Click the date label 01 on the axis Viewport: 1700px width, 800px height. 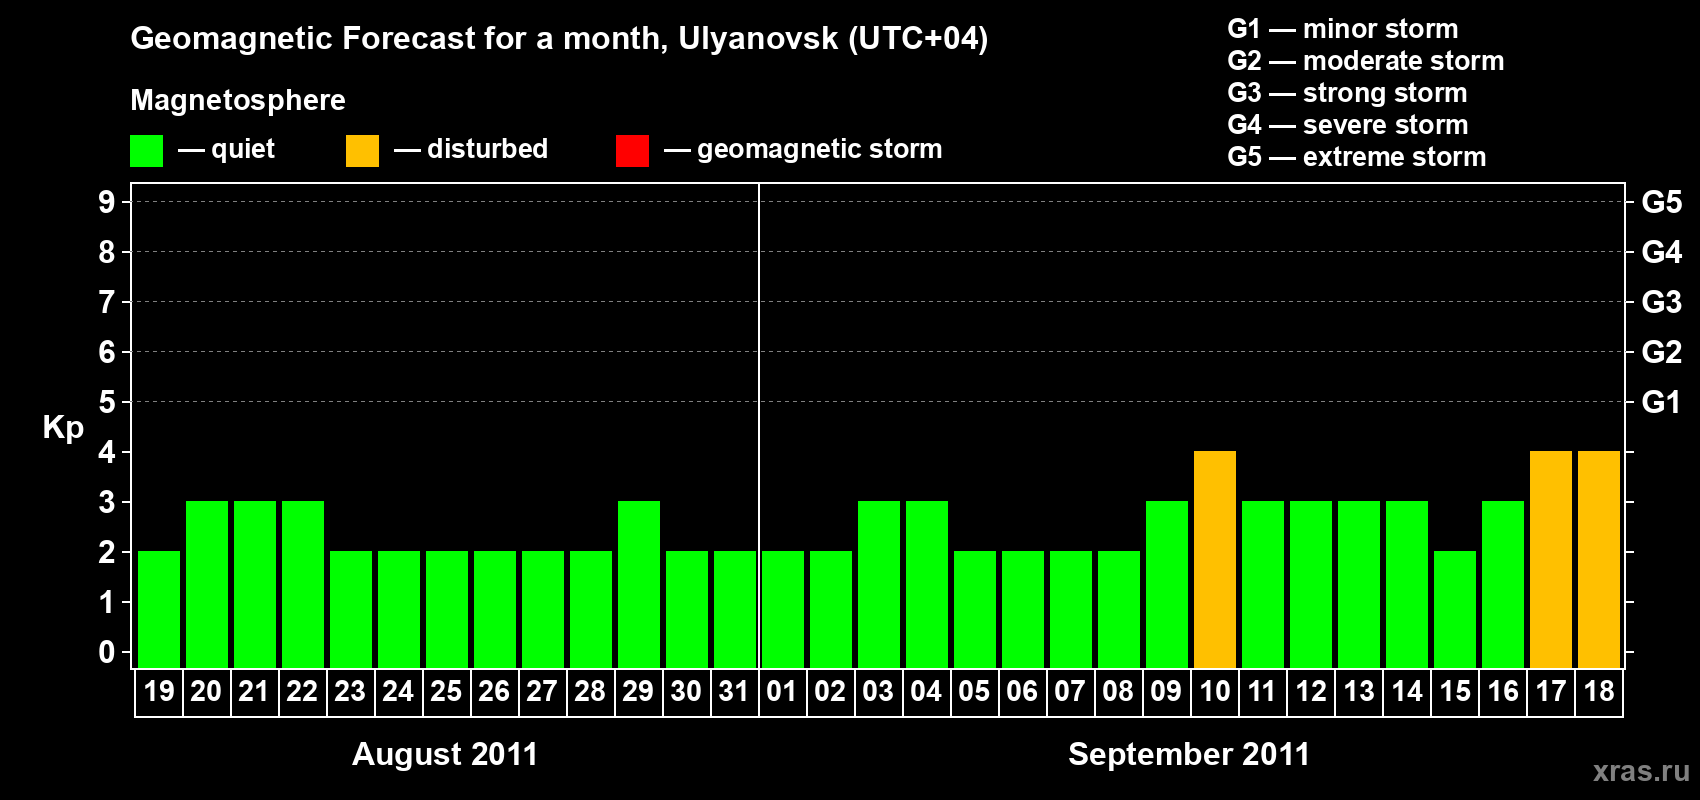coord(782,691)
